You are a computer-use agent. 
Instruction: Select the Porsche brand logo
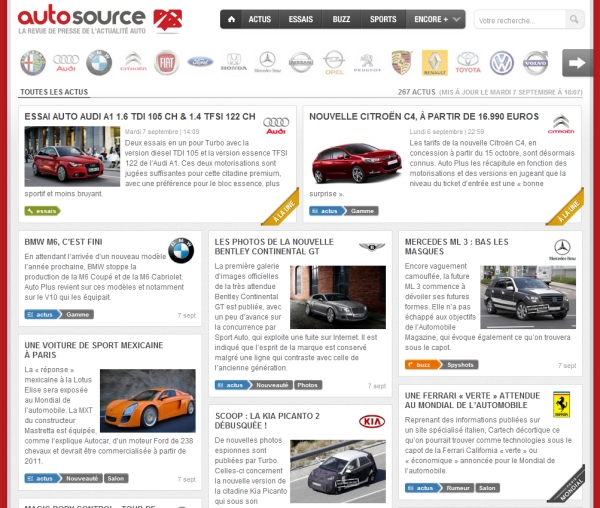click(401, 62)
